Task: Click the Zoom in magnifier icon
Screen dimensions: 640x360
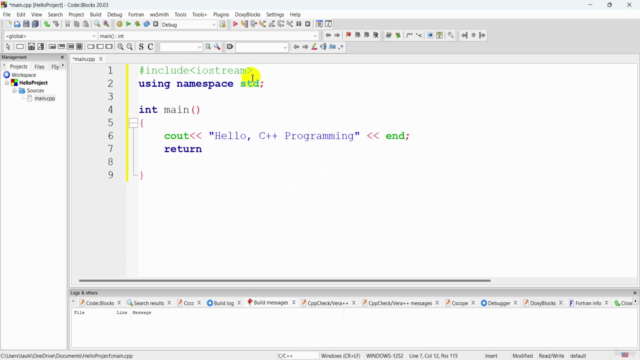Action: tap(120, 47)
